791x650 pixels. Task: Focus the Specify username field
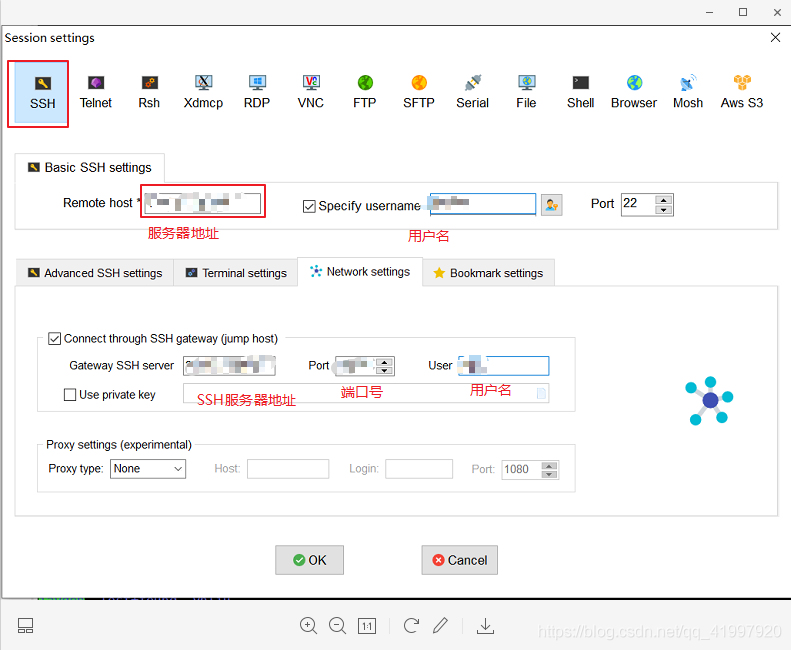coord(483,204)
